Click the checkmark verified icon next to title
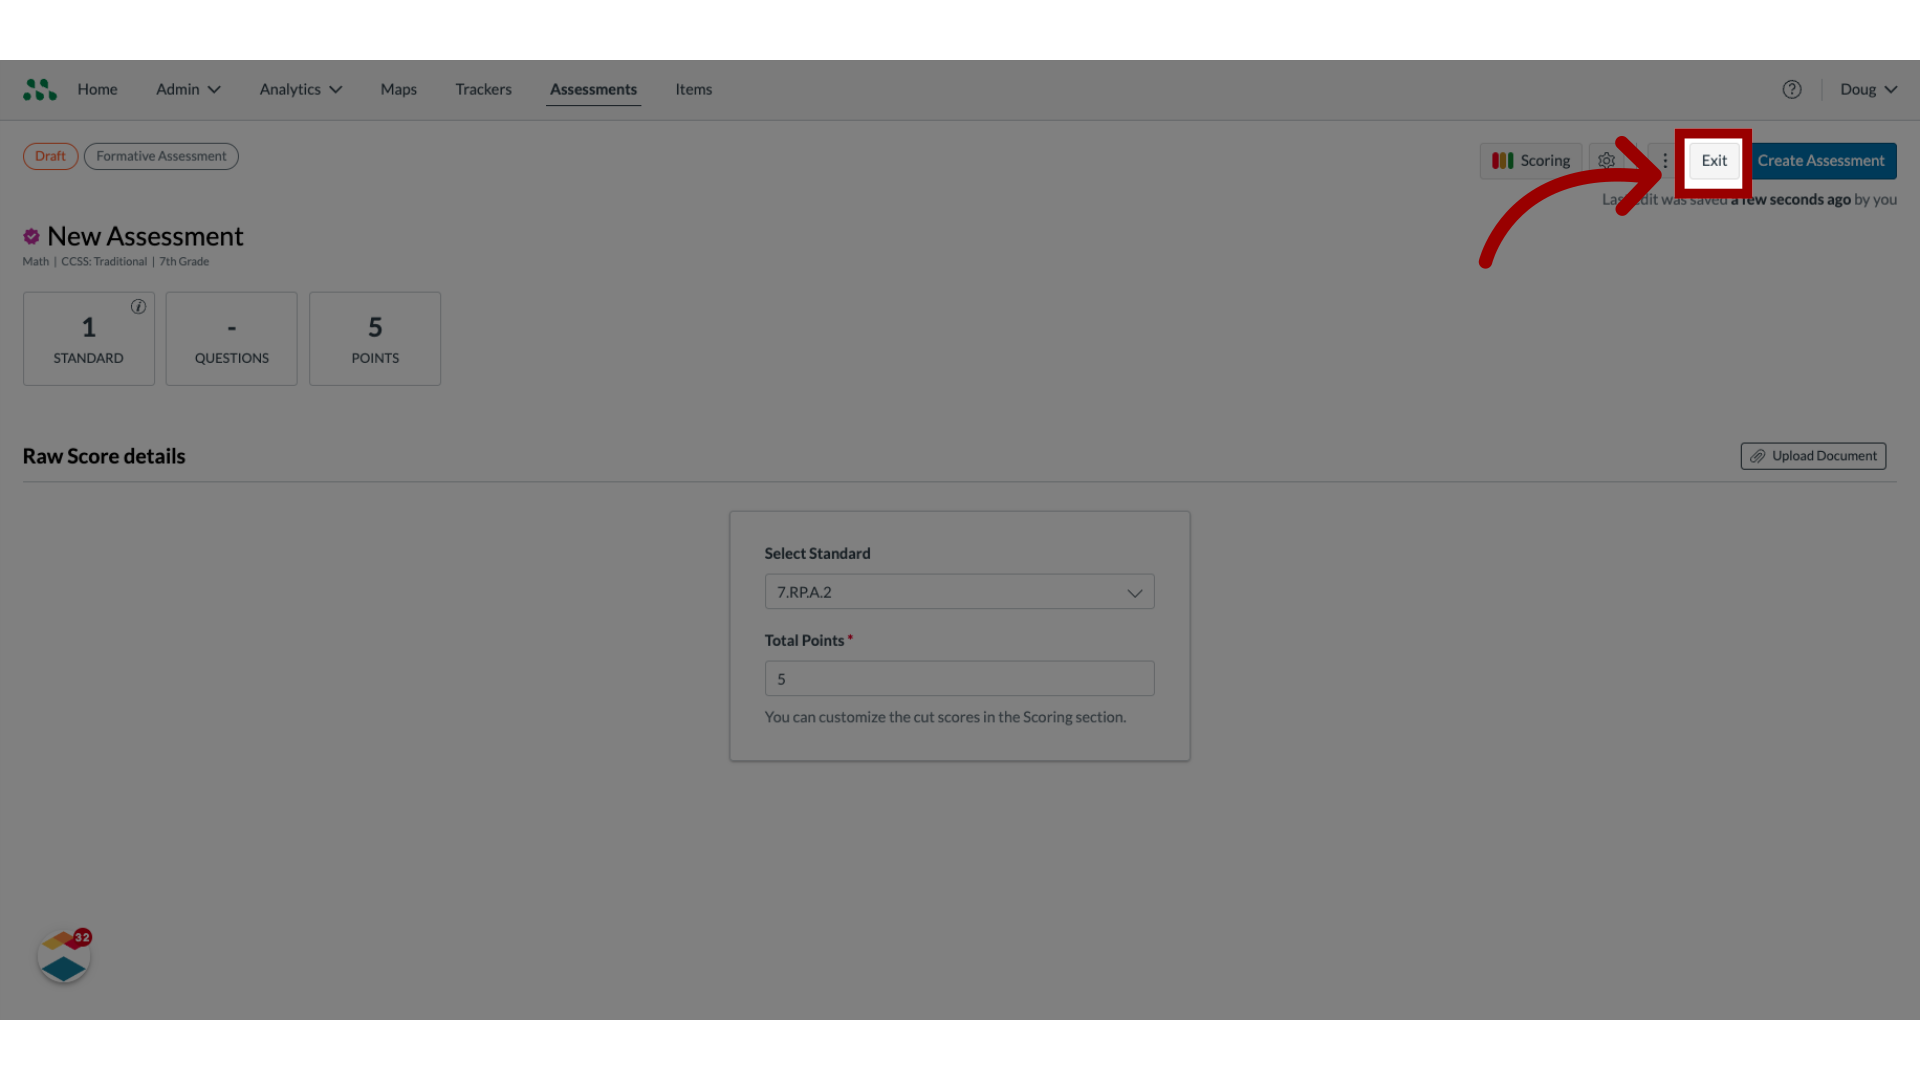 point(30,236)
